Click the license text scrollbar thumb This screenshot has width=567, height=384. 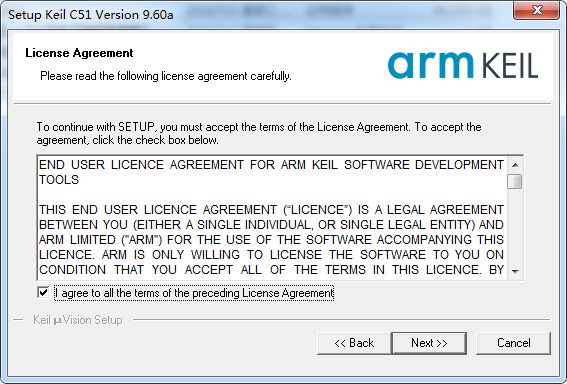pos(515,181)
